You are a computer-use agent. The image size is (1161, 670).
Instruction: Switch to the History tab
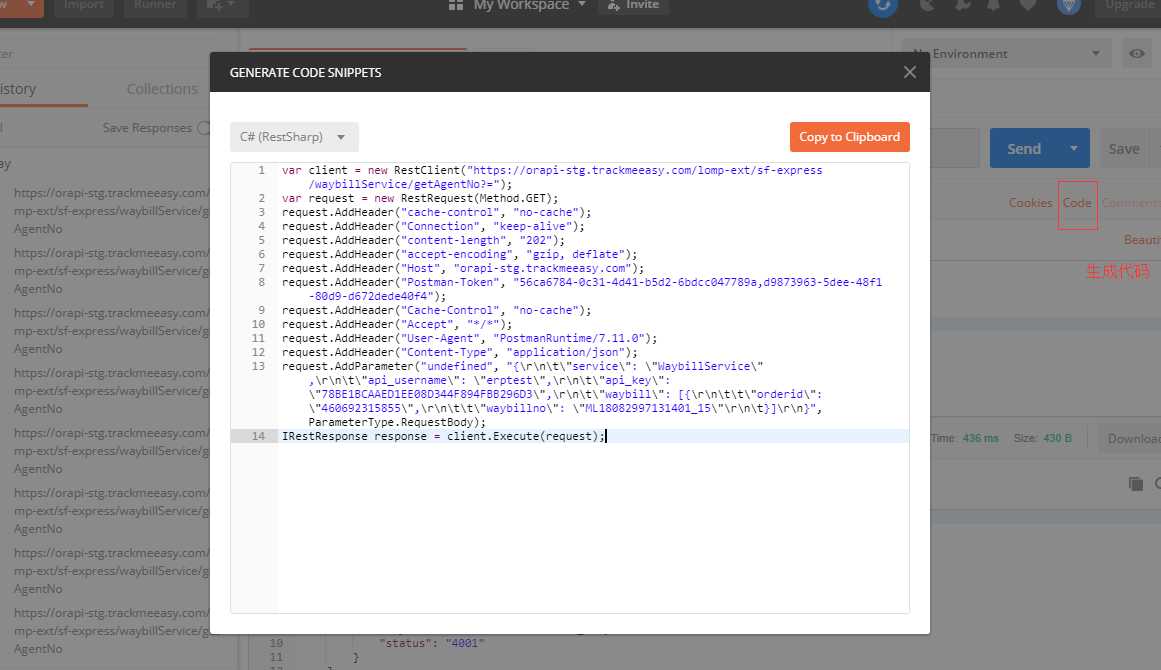(18, 89)
